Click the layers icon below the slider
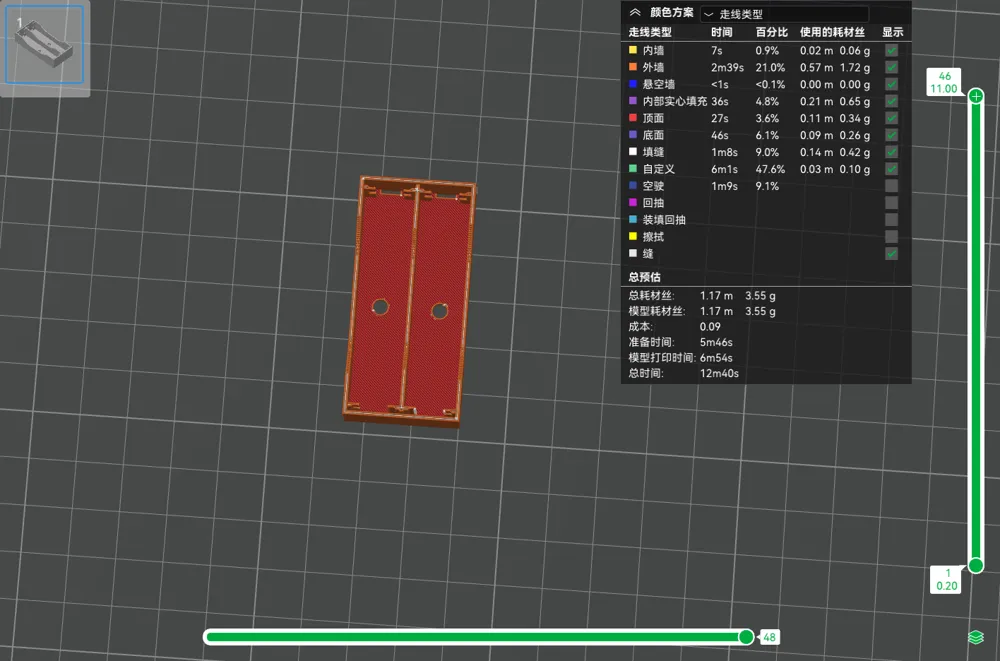Screen dimensions: 1000x661 [x=975, y=637]
